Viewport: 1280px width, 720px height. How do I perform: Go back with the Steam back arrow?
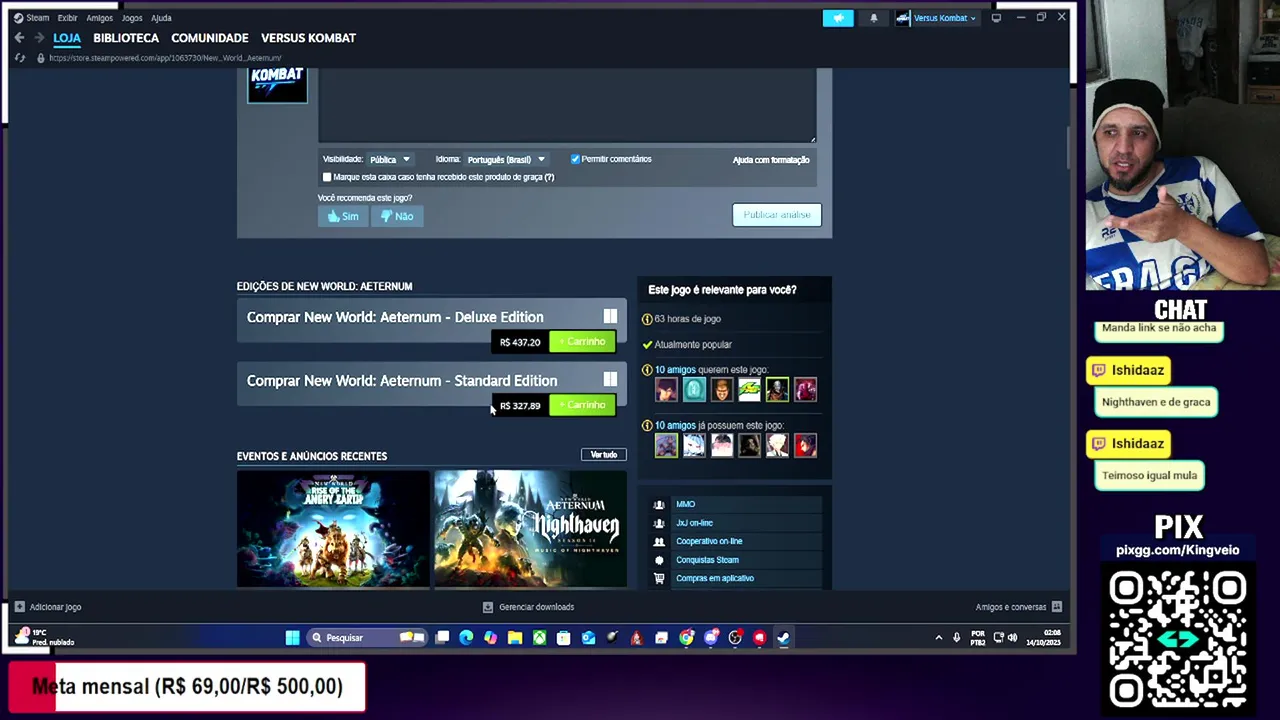(19, 38)
